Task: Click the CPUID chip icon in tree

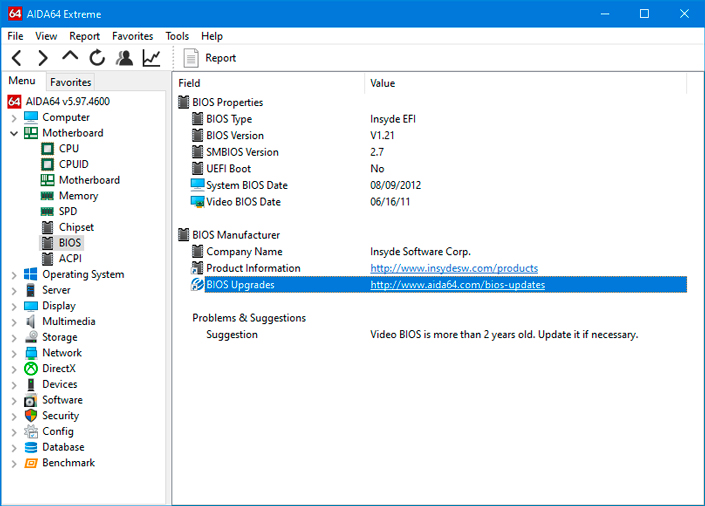Action: point(47,165)
